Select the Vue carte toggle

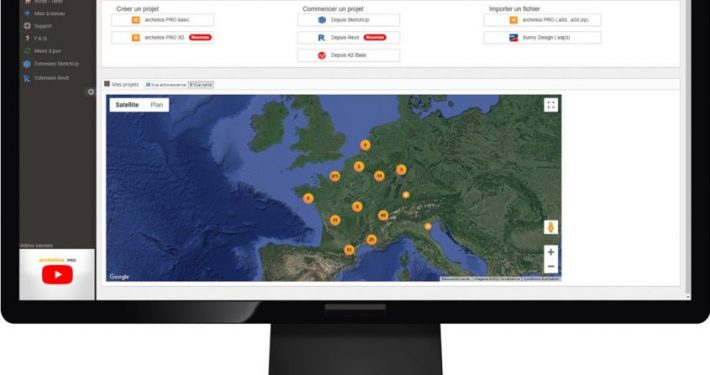pos(201,85)
